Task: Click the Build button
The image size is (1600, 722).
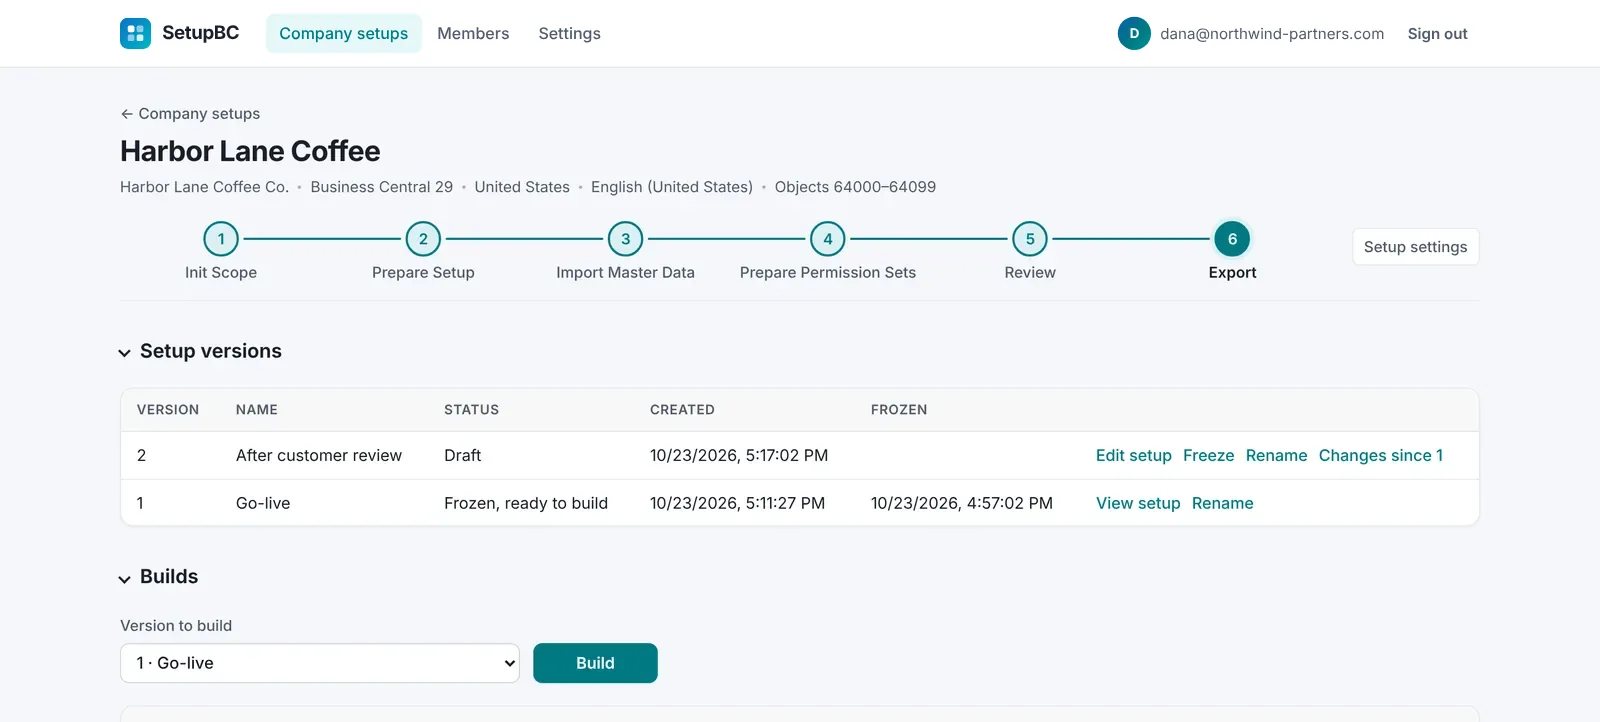Action: coord(595,663)
